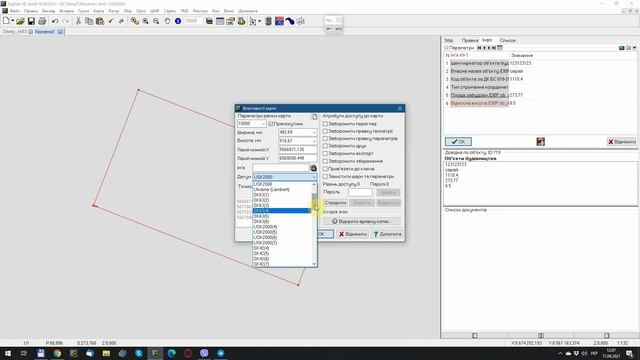
Task: Select the Pan hand tool
Action: coord(167,21)
